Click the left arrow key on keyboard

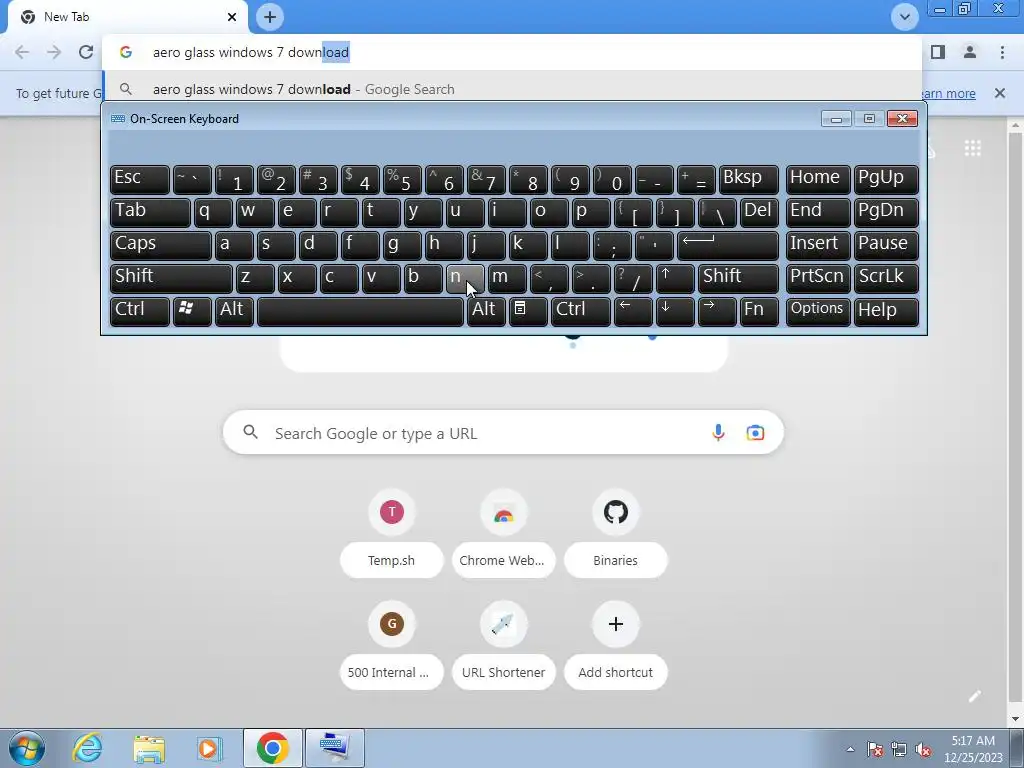point(633,311)
